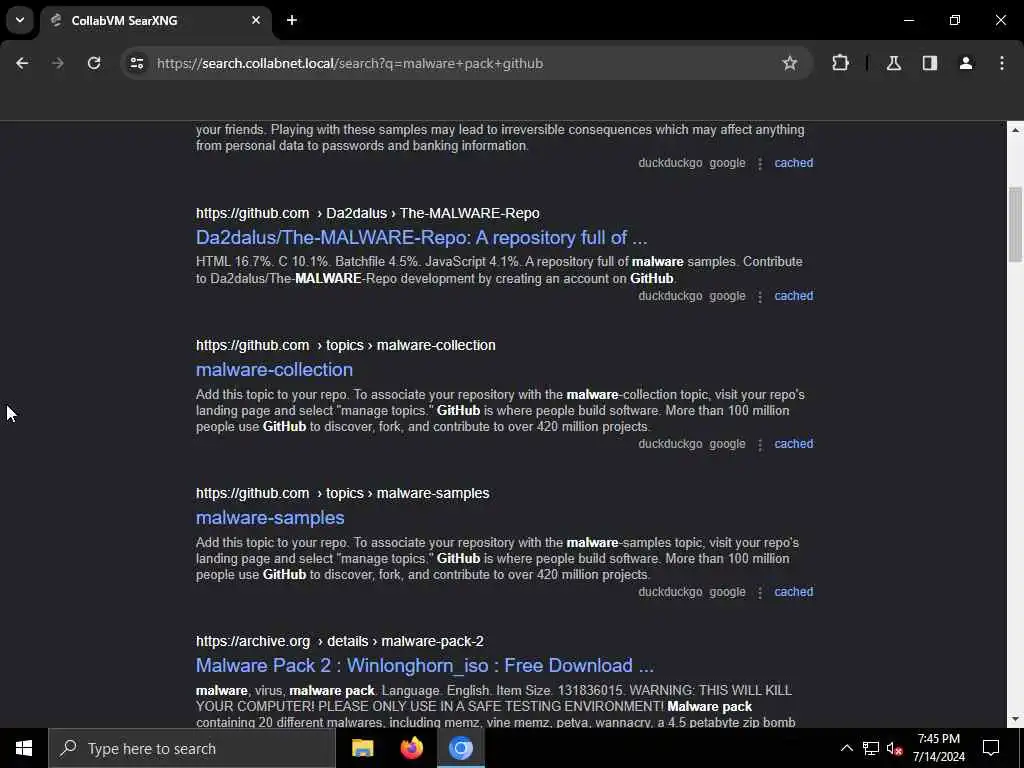Image resolution: width=1024 pixels, height=768 pixels.
Task: Click the github.com The-MALWARE-Repo URL breadcrumb
Action: coord(368,214)
